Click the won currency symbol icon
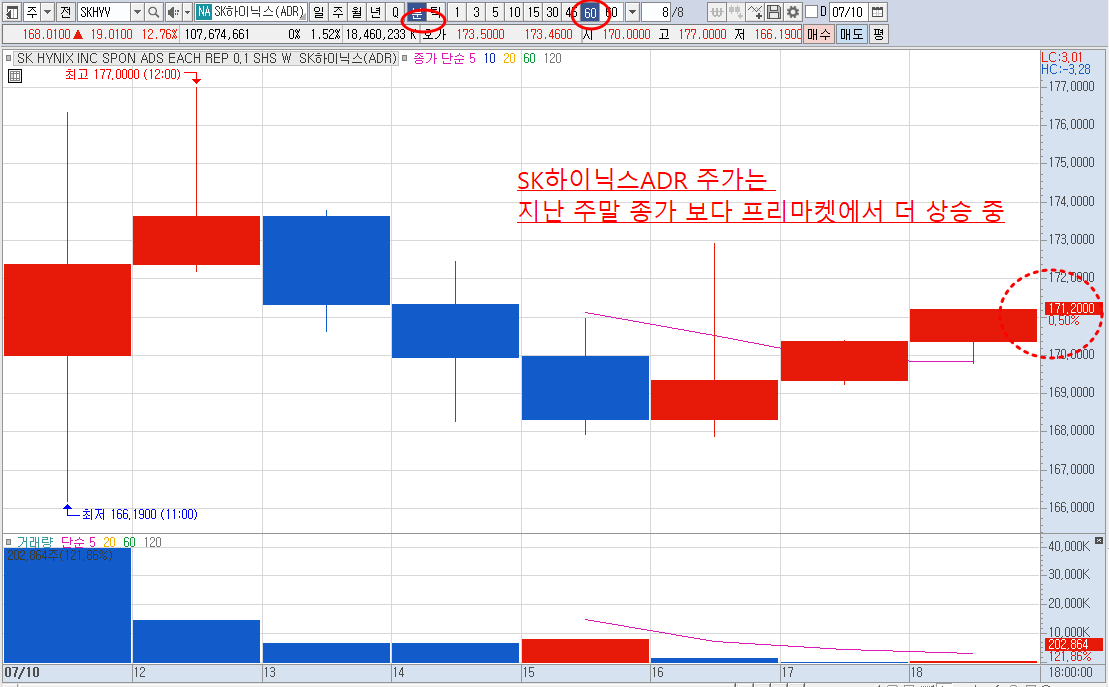This screenshot has height=687, width=1109. click(x=716, y=12)
